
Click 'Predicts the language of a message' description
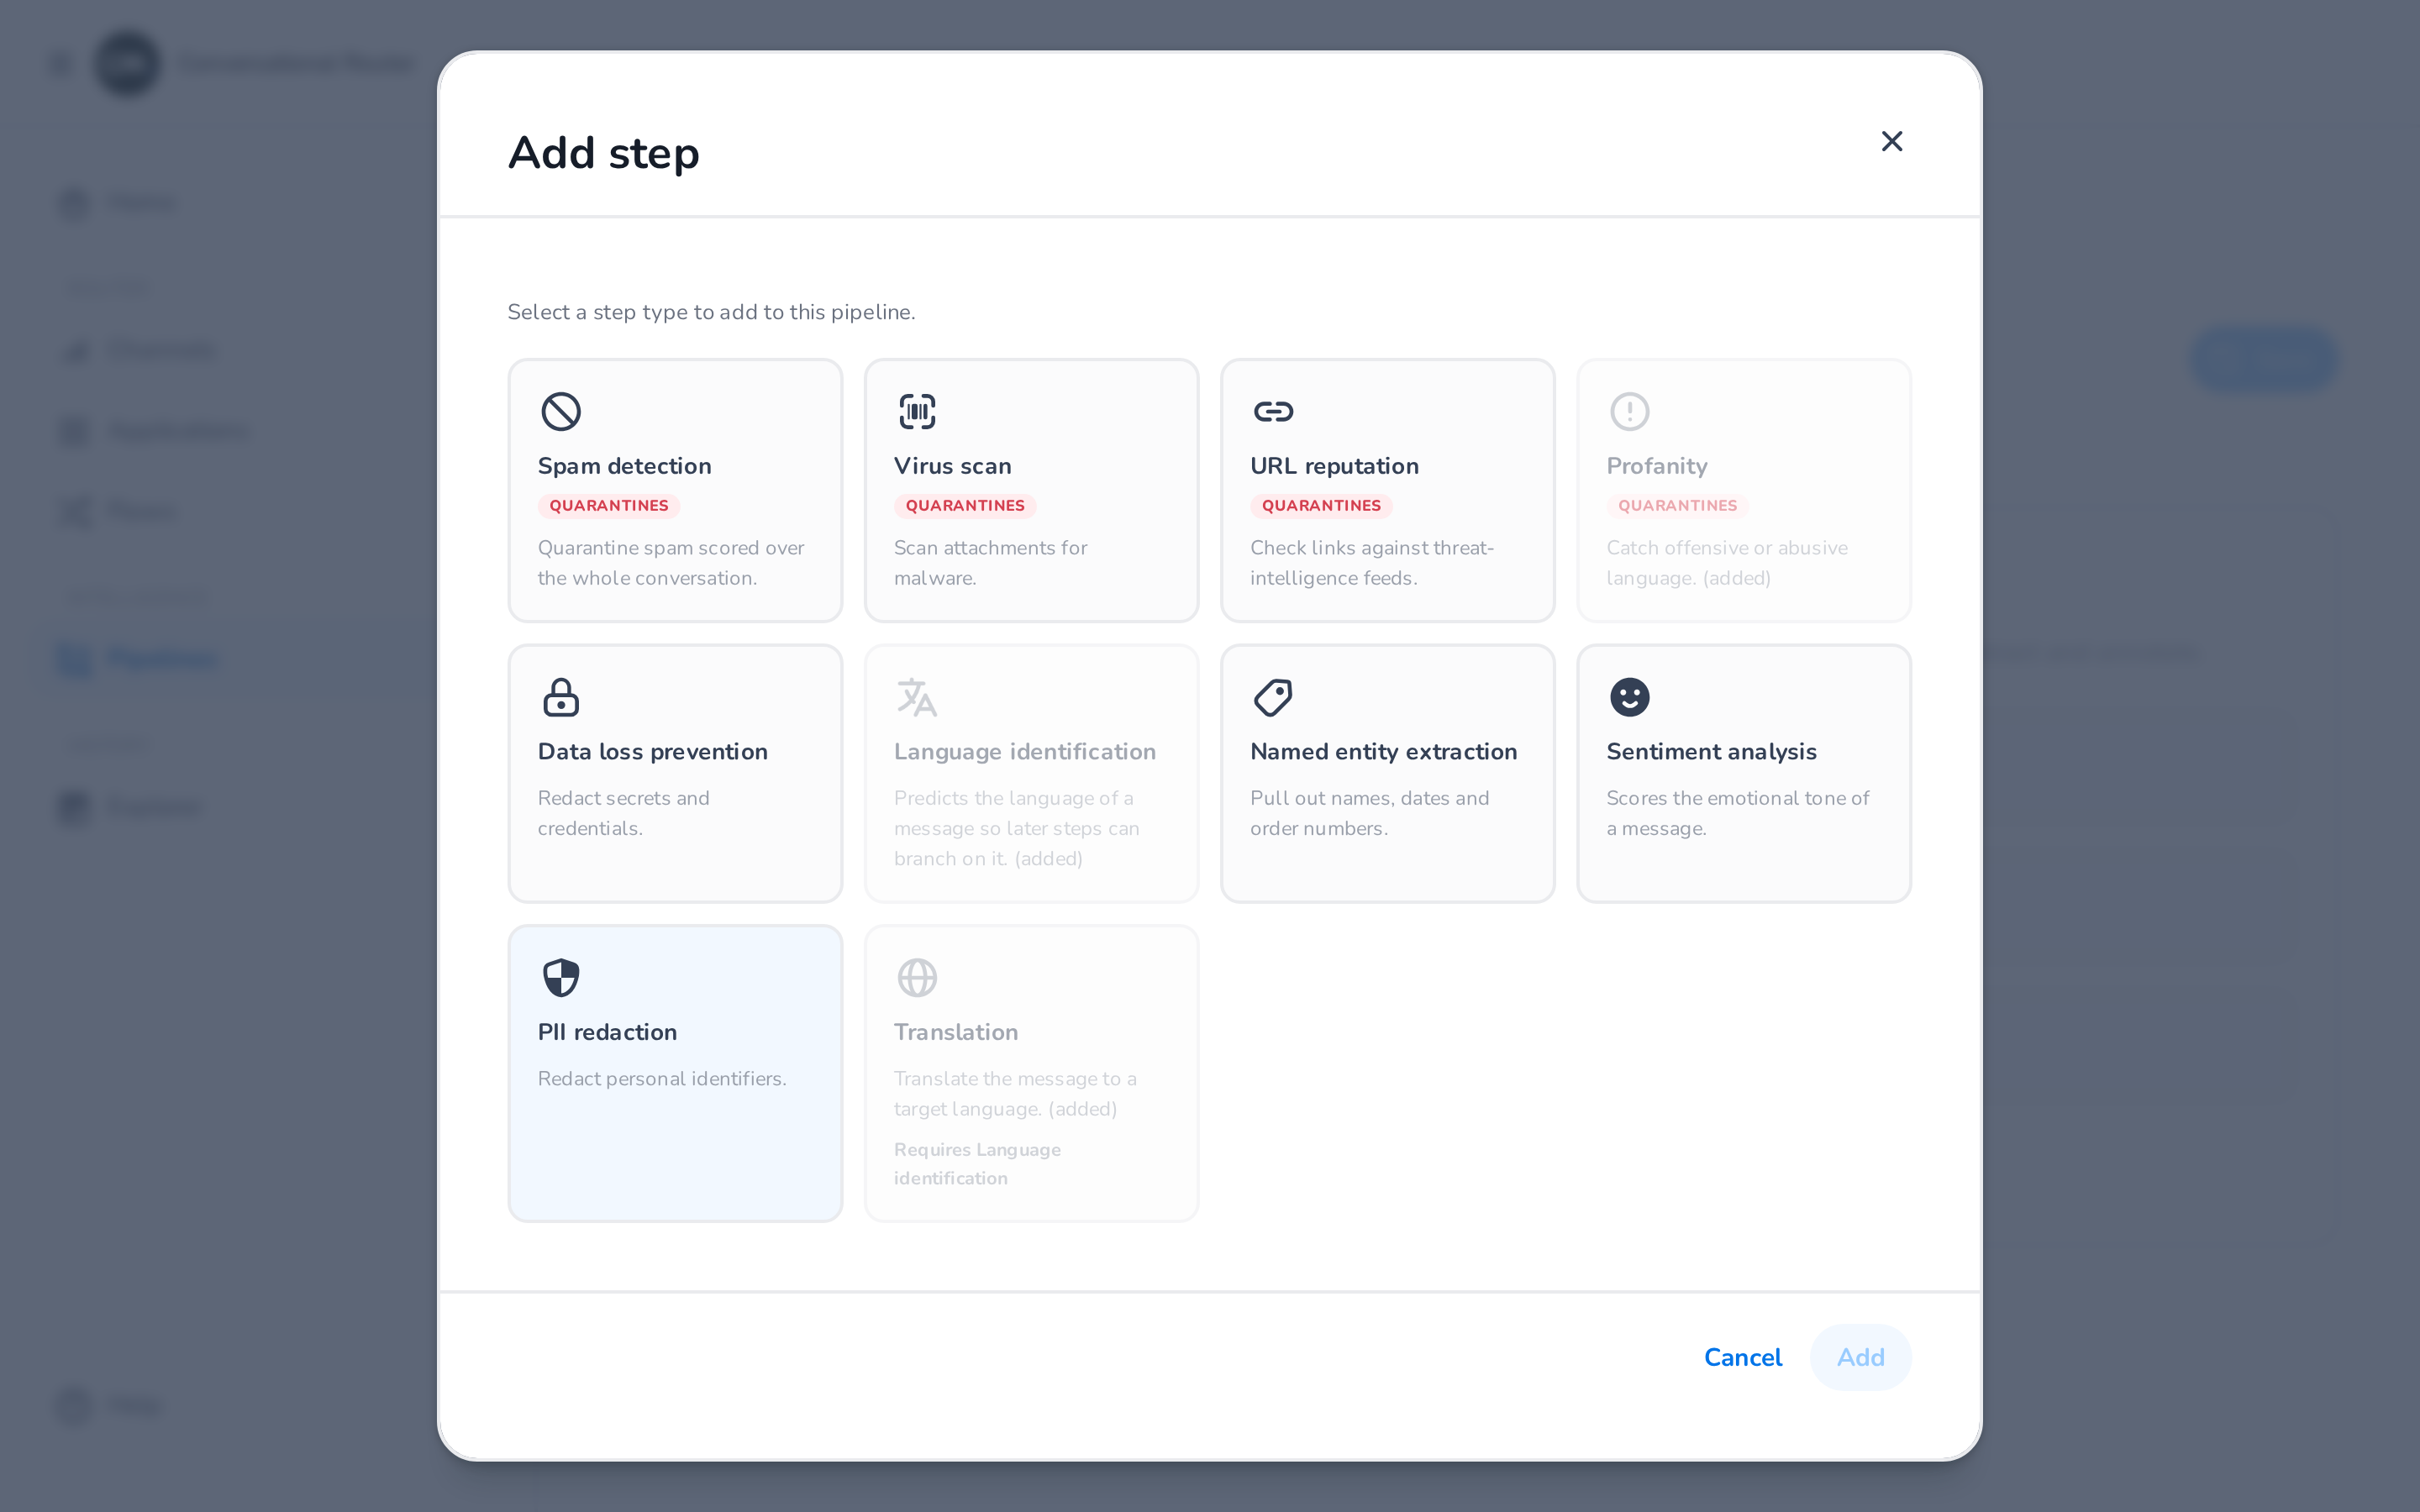(1016, 828)
